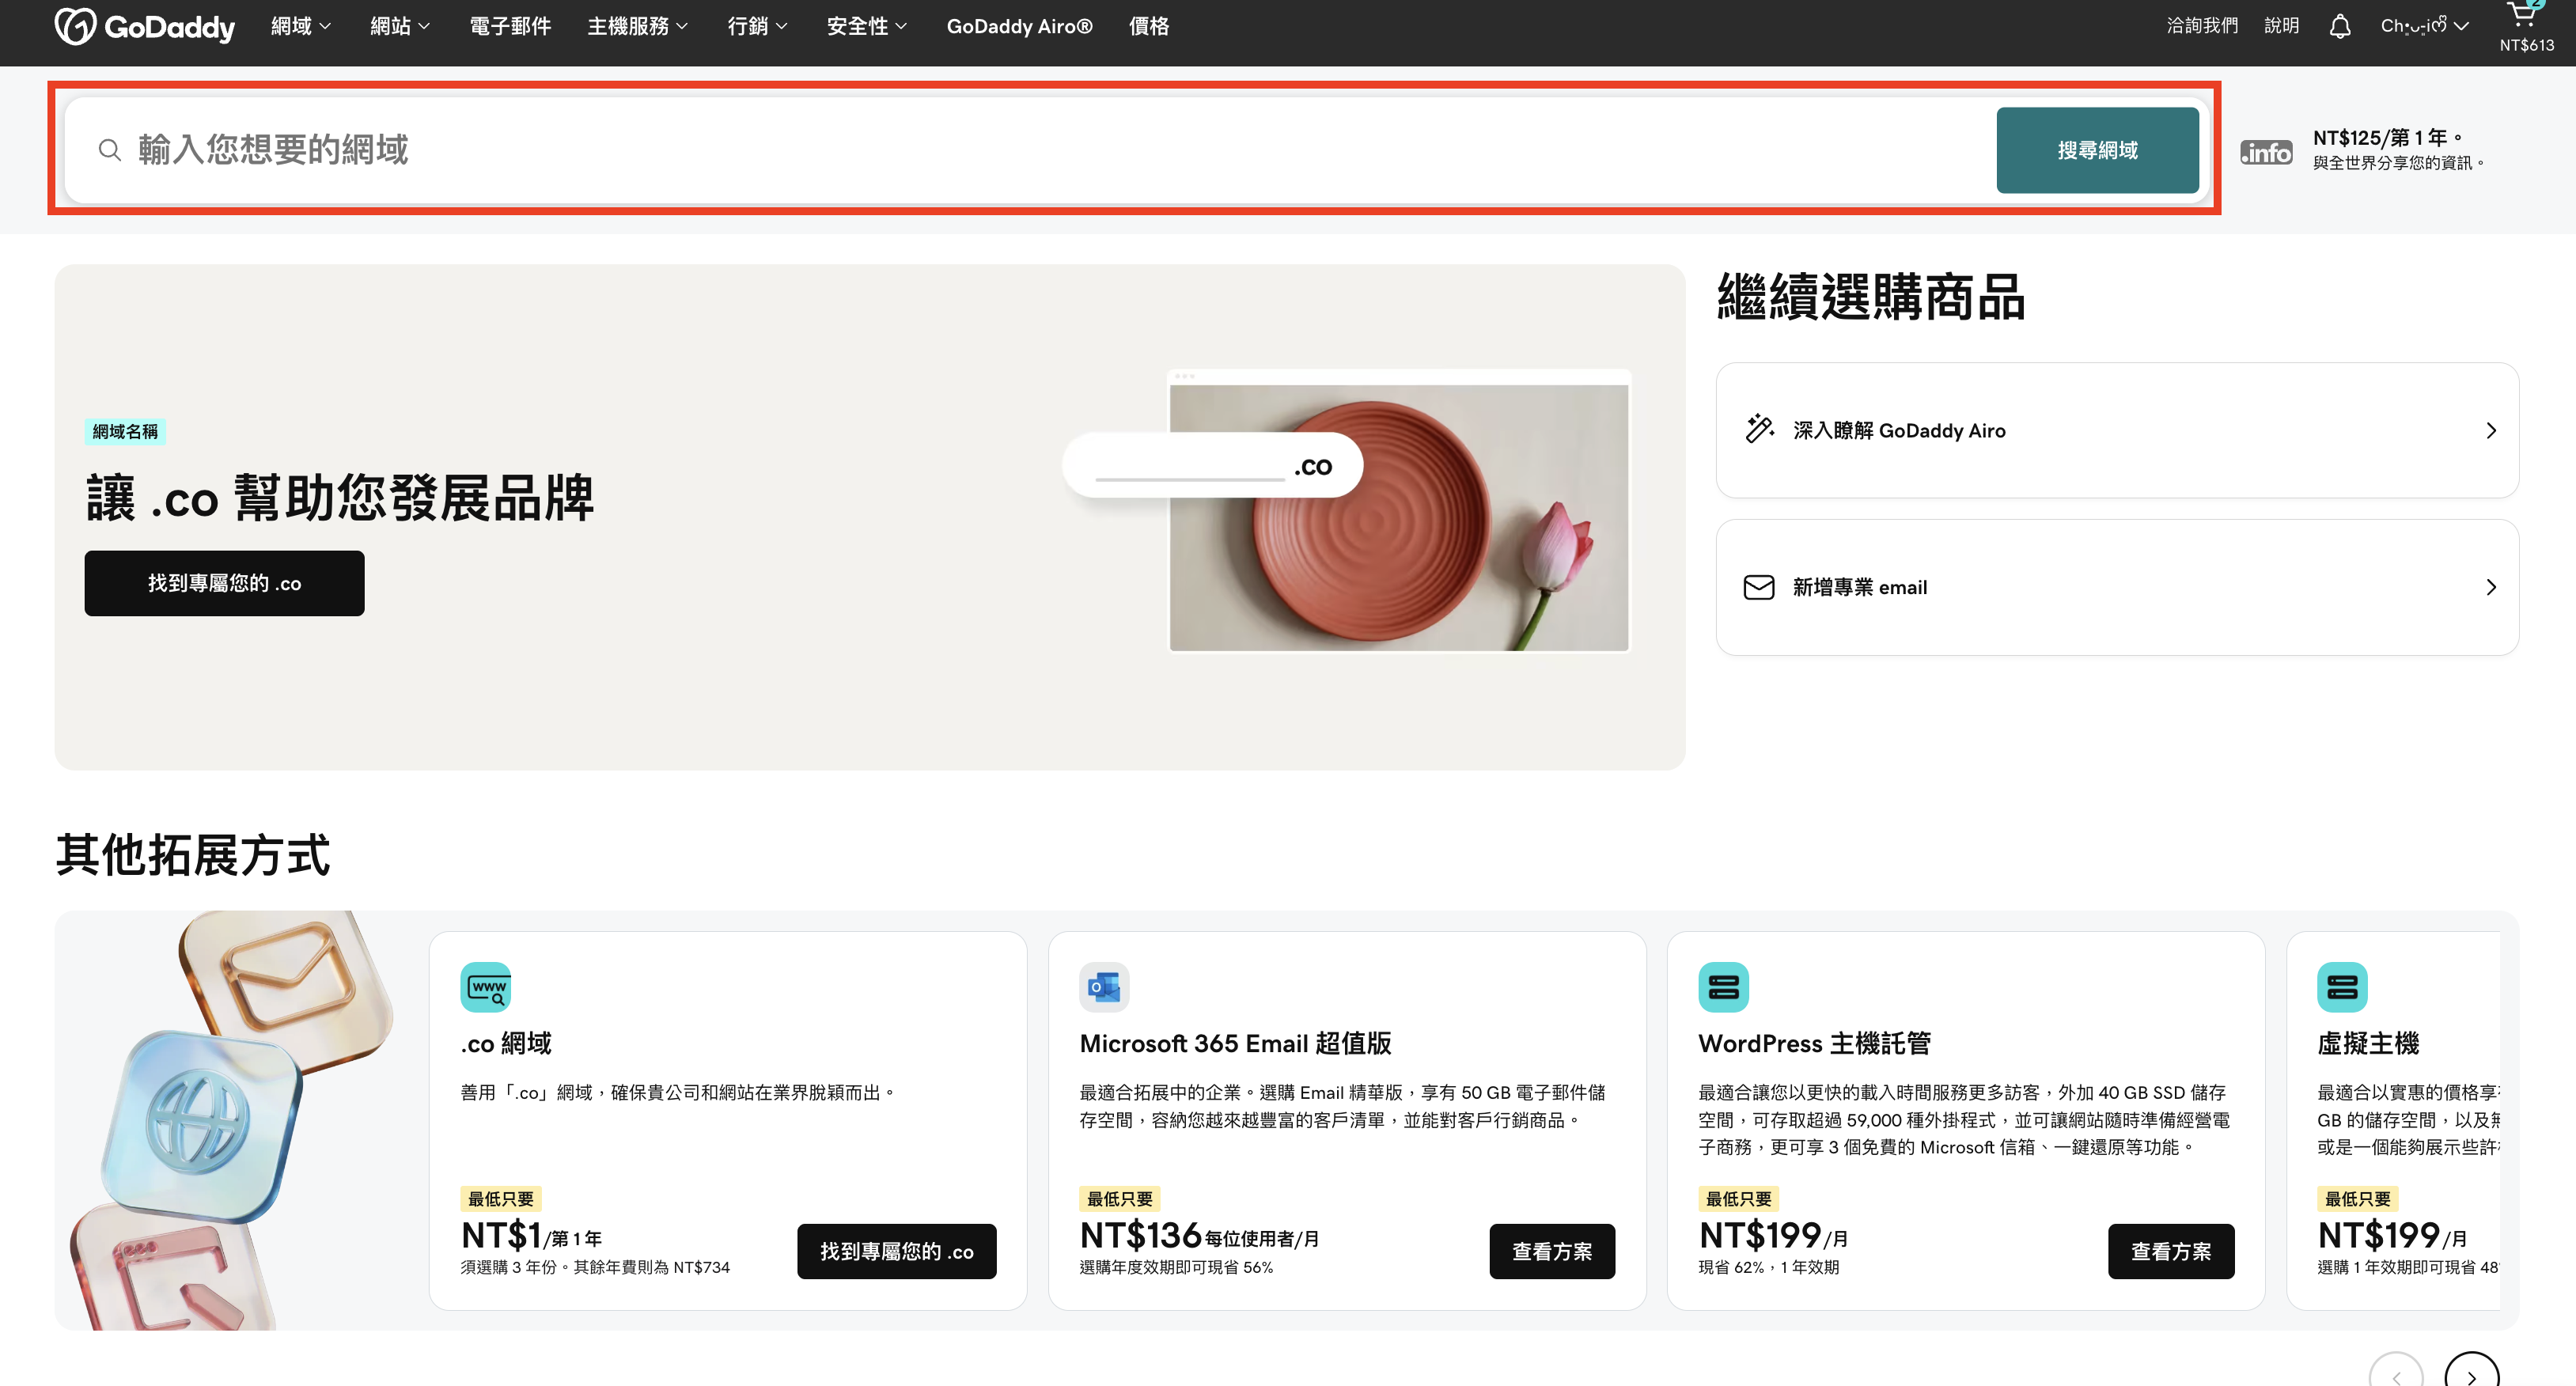
Task: Open the account name dropdown chevron
Action: (2461, 26)
